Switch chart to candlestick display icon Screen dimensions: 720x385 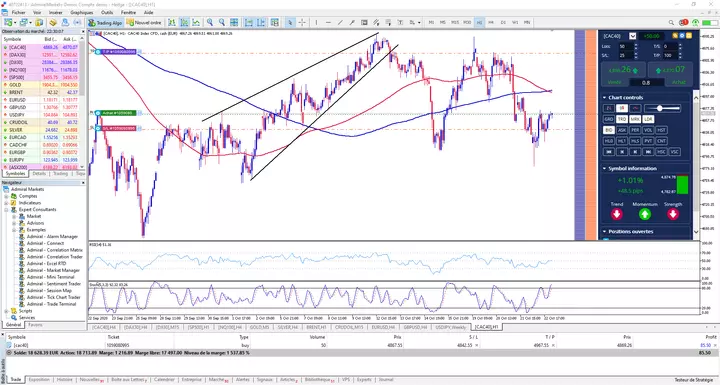tap(184, 22)
